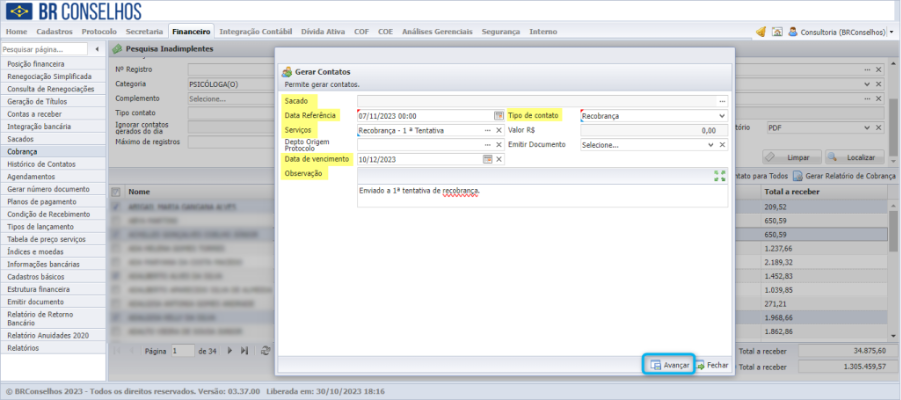901x400 pixels.
Task: Open the Cadastros menu tab
Action: coord(54,32)
